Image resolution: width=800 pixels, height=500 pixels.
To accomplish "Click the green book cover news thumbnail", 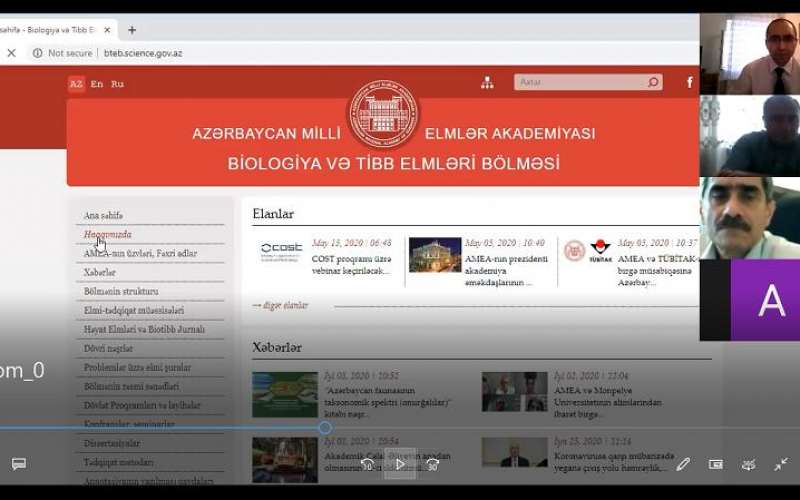I will 285,395.
